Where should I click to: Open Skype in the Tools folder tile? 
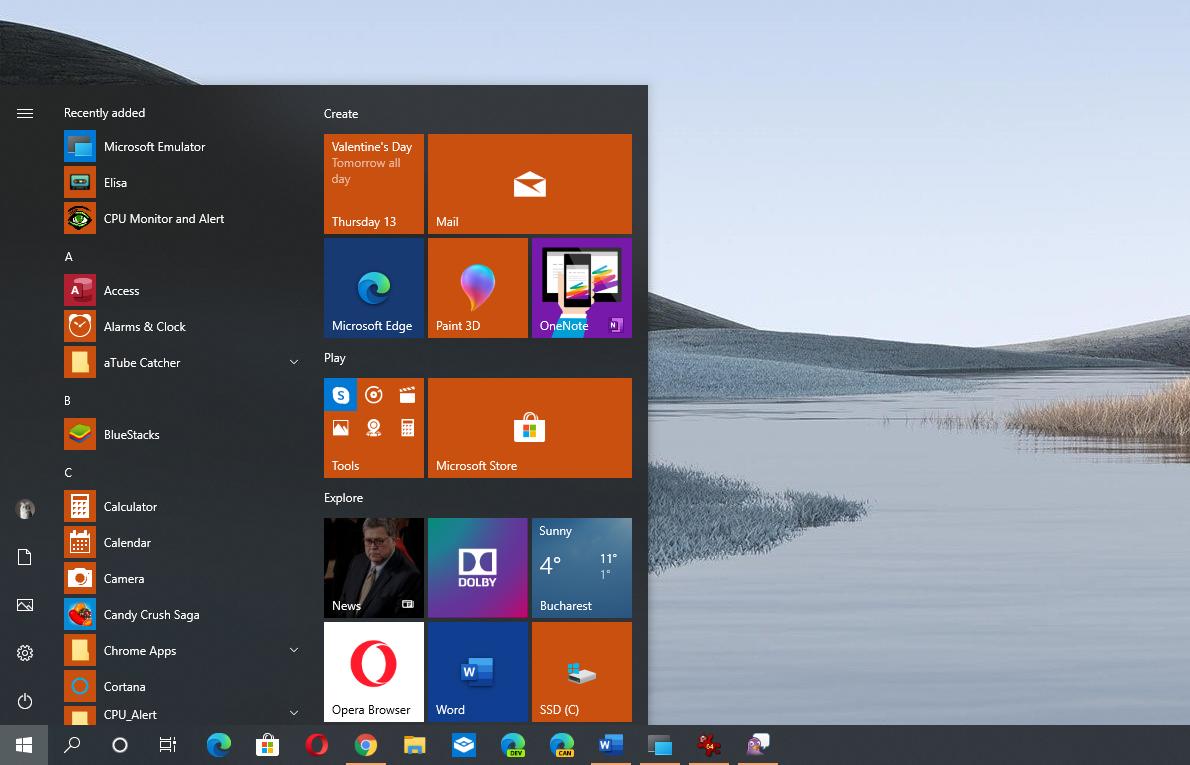coord(341,395)
